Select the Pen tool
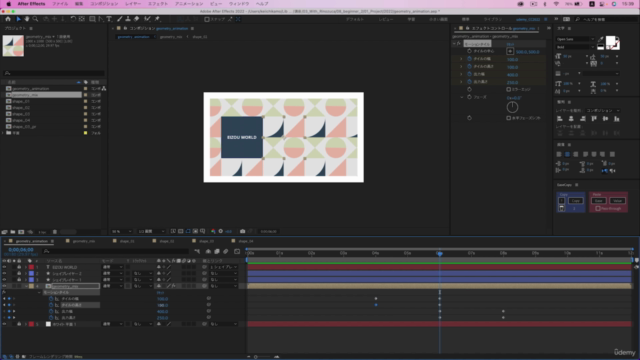 coord(101,19)
